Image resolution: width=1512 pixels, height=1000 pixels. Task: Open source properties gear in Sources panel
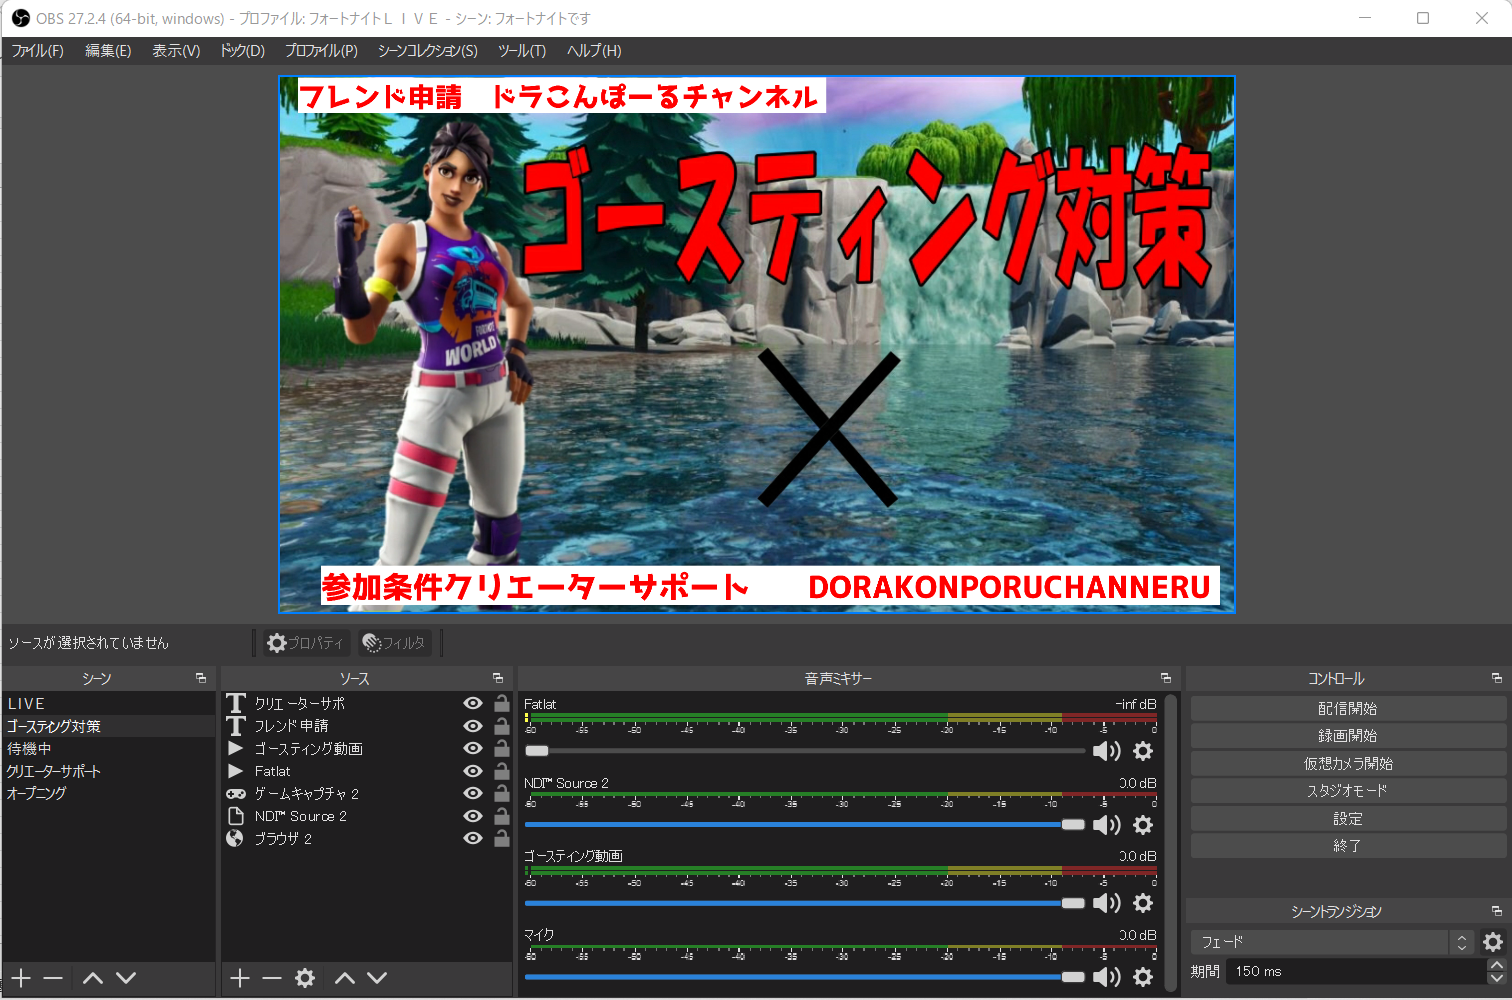[x=305, y=978]
